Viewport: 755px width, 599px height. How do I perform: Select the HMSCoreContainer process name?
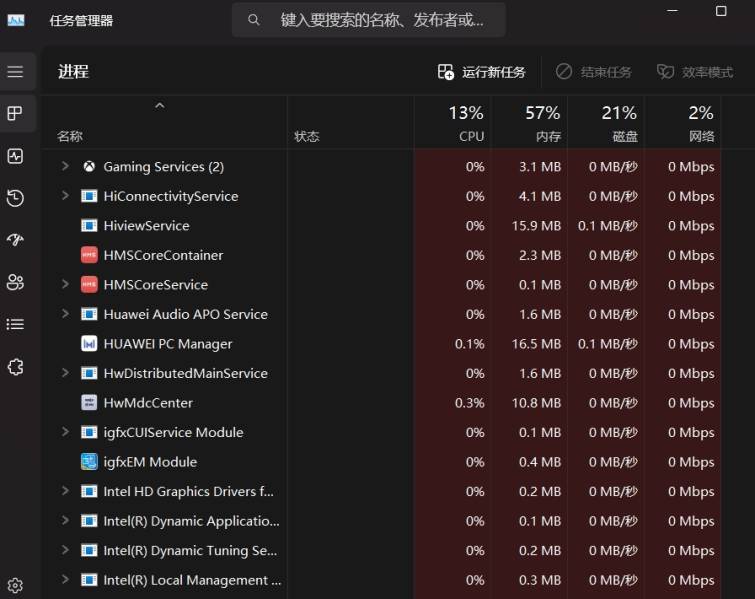click(163, 255)
